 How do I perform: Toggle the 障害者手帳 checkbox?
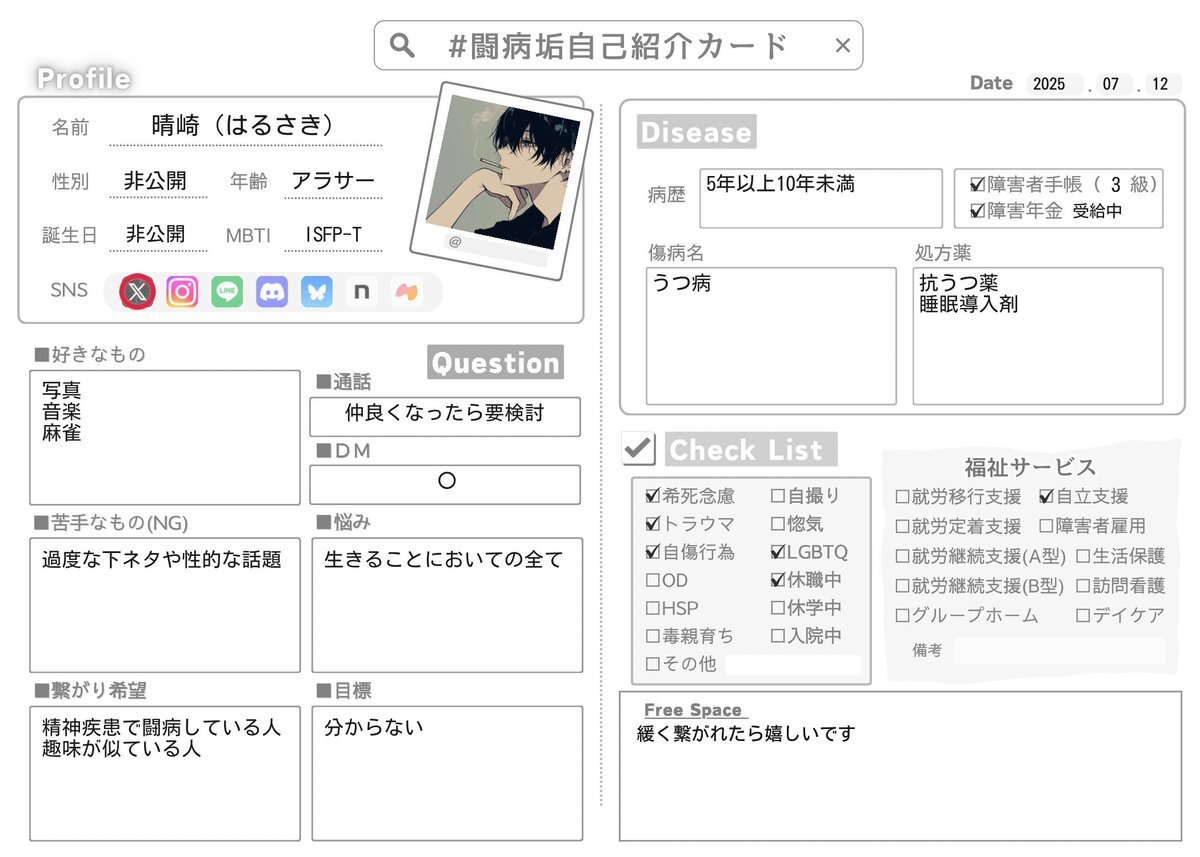pos(978,185)
